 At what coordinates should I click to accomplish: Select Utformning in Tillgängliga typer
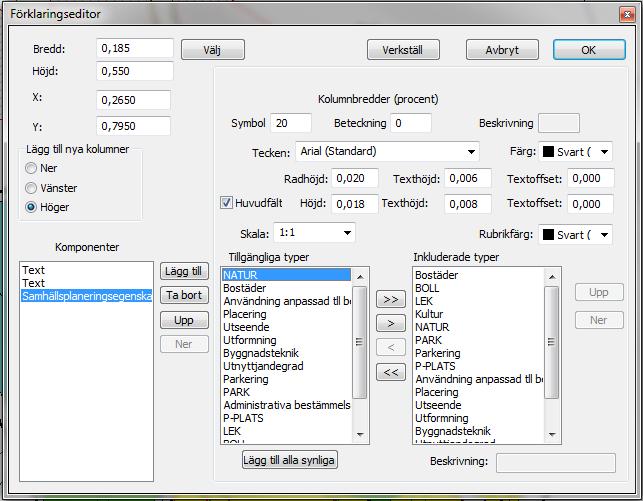pyautogui.click(x=286, y=340)
